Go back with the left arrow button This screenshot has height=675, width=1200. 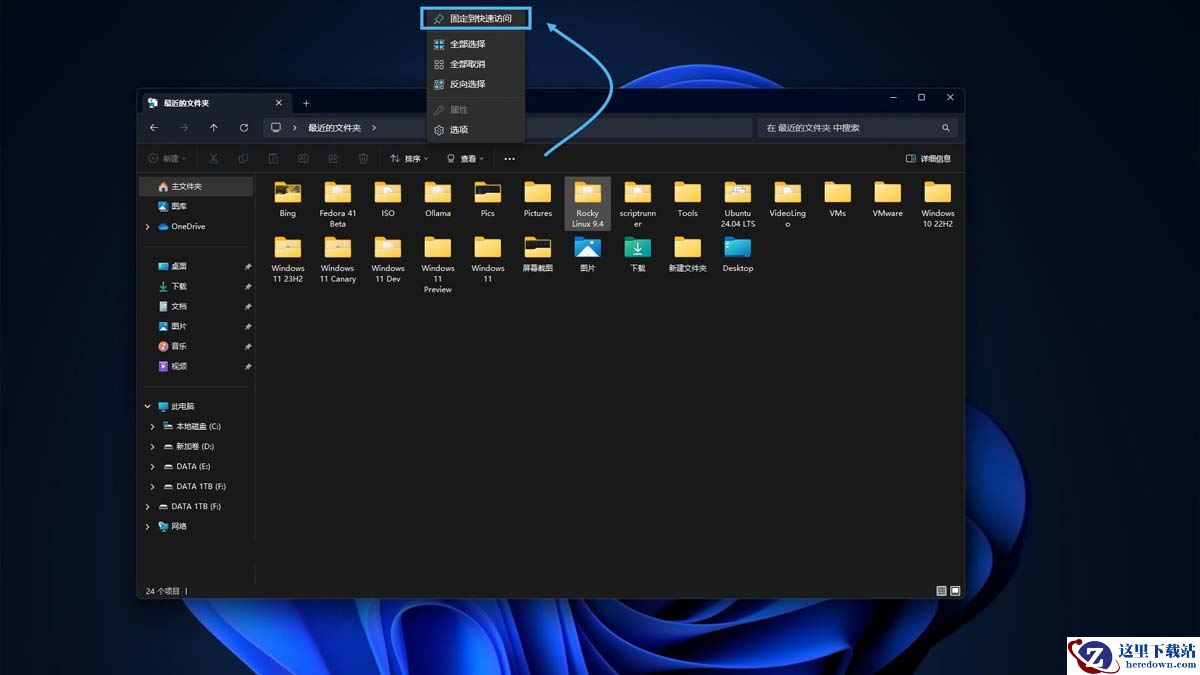tap(154, 128)
